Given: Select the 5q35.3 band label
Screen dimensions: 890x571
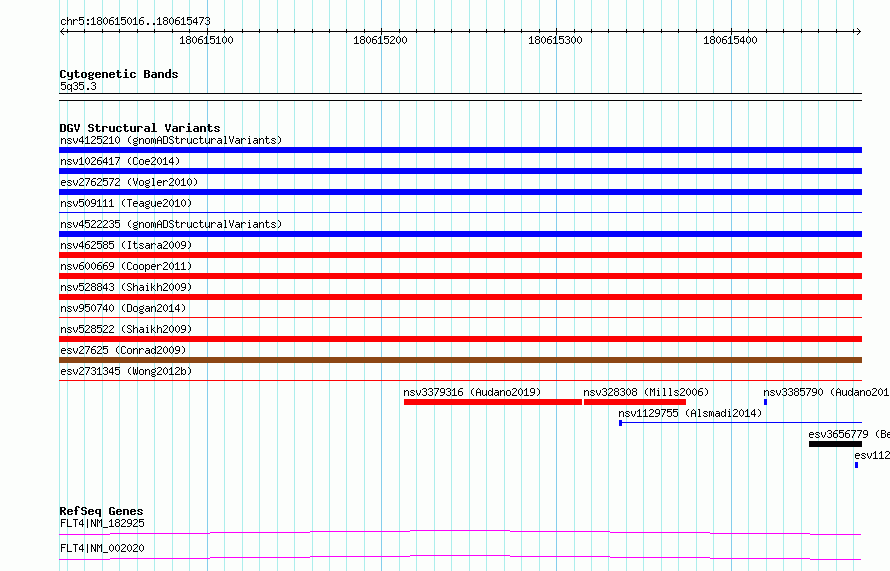Looking at the screenshot, I should pyautogui.click(x=78, y=86).
